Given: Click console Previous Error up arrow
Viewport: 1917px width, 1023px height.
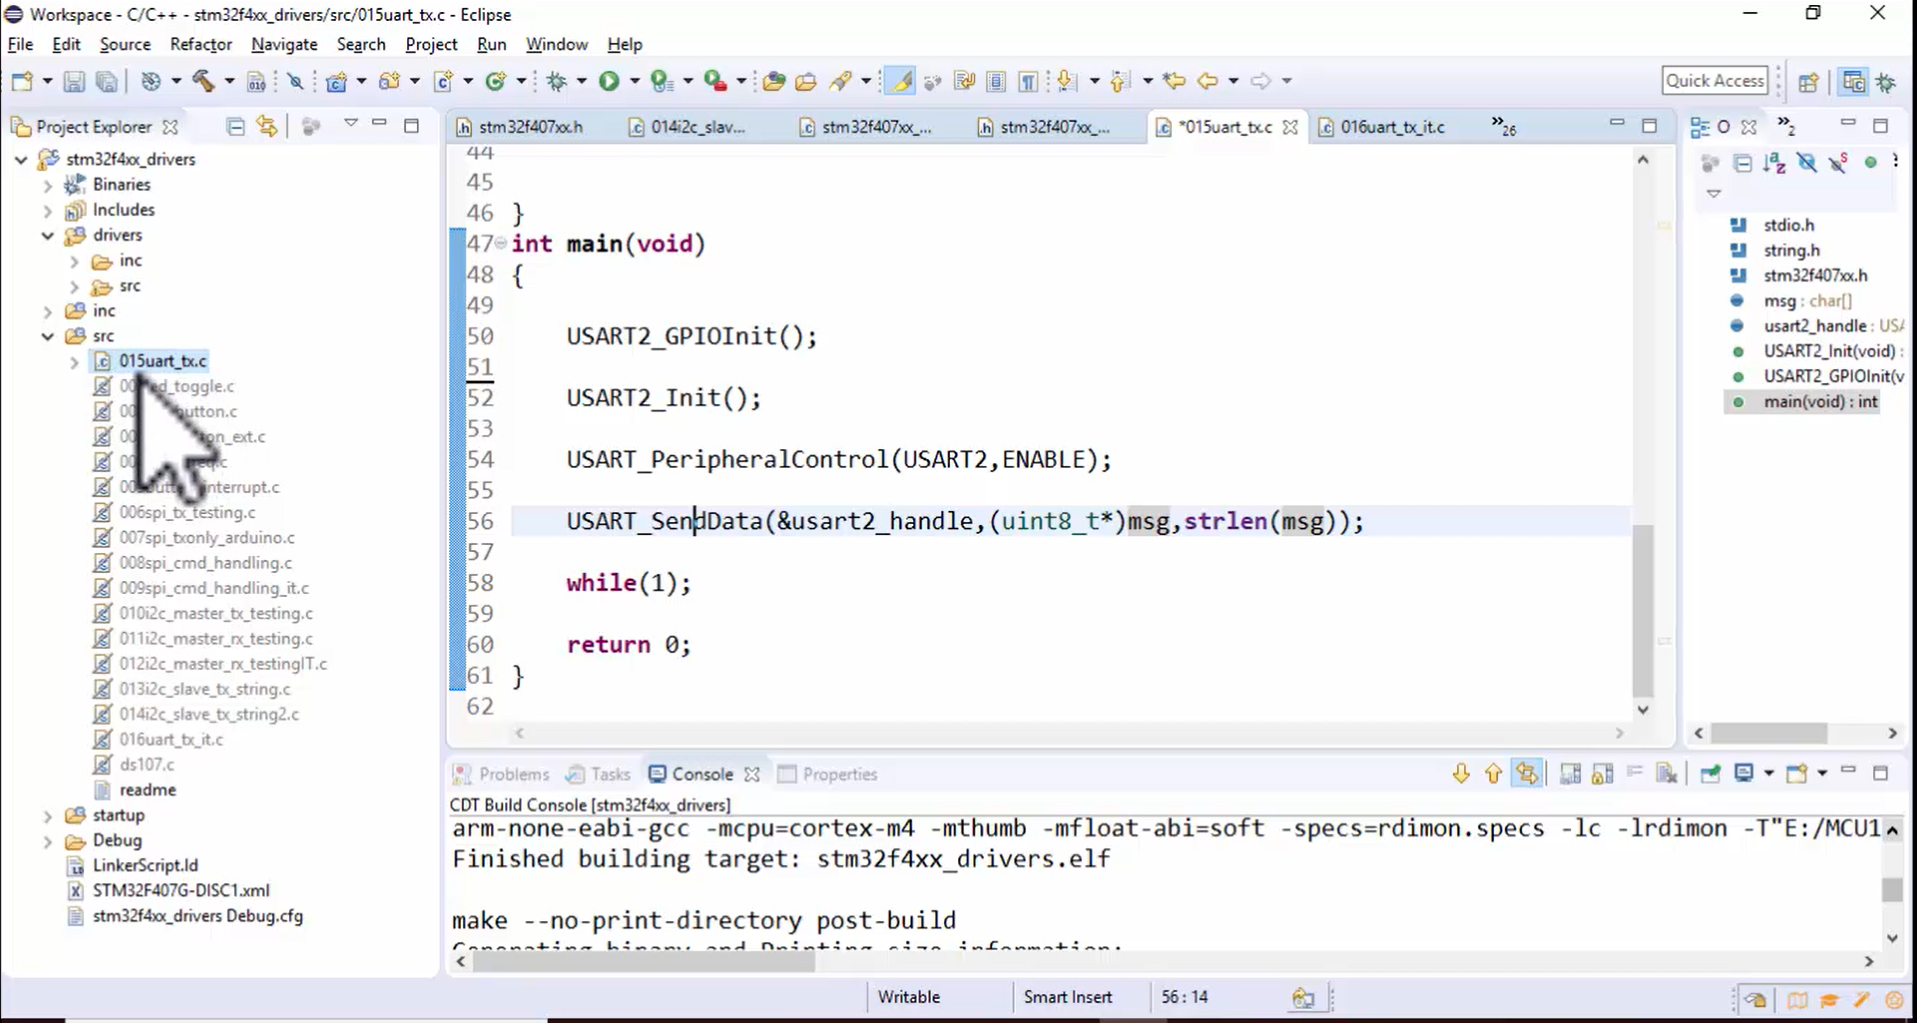Looking at the screenshot, I should point(1493,774).
